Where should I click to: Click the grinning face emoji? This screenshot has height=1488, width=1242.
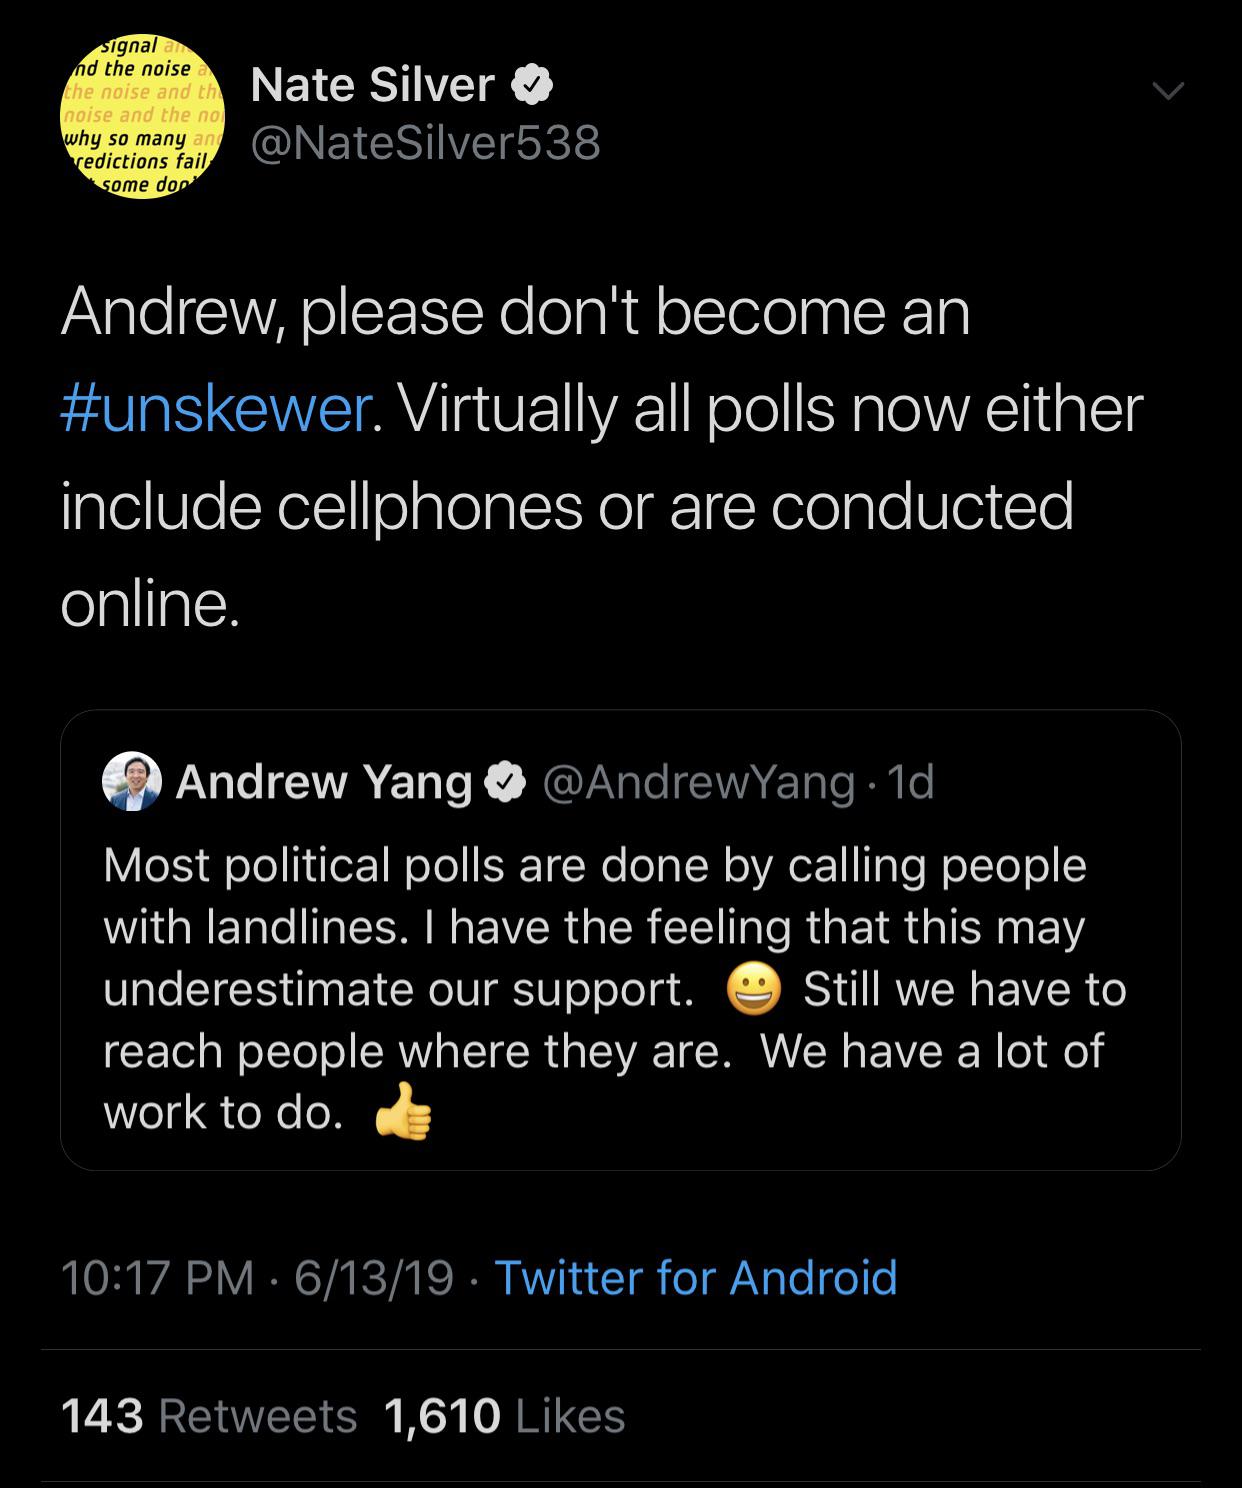tap(753, 991)
